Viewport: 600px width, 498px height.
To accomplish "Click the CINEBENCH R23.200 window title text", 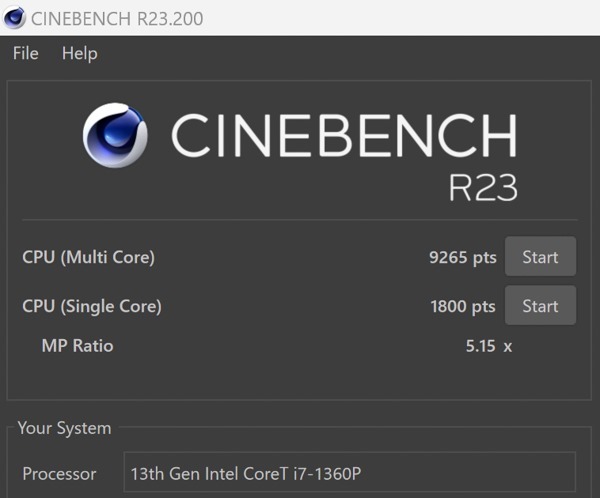I will pyautogui.click(x=117, y=19).
